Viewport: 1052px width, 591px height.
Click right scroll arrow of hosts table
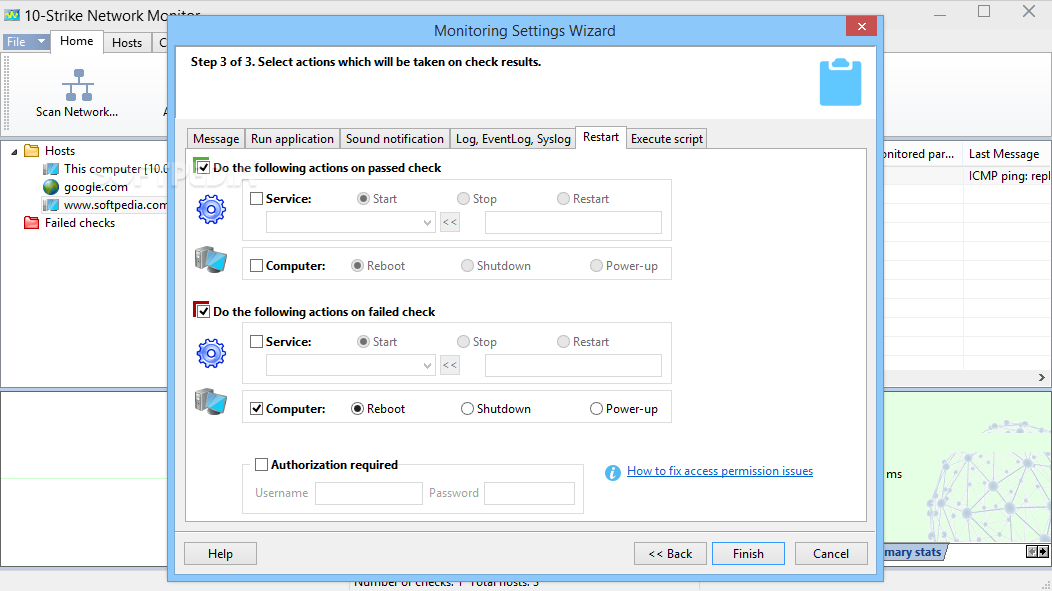1041,378
